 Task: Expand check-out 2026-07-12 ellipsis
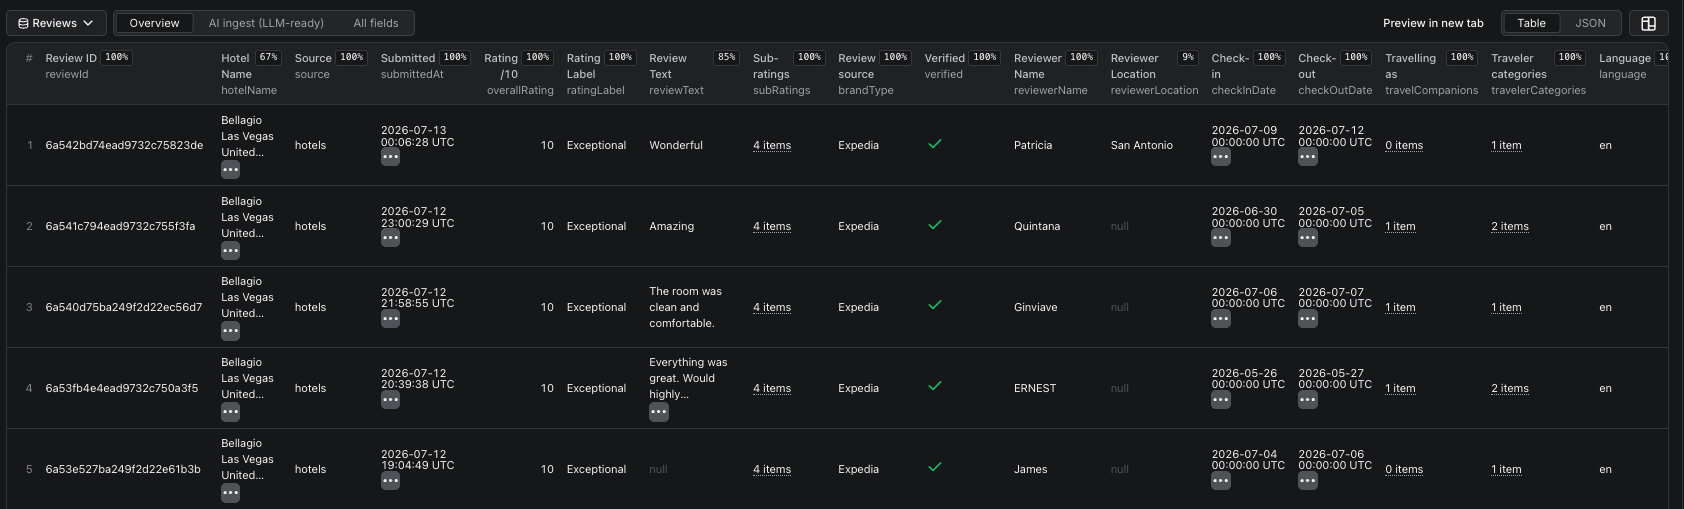pos(1307,157)
